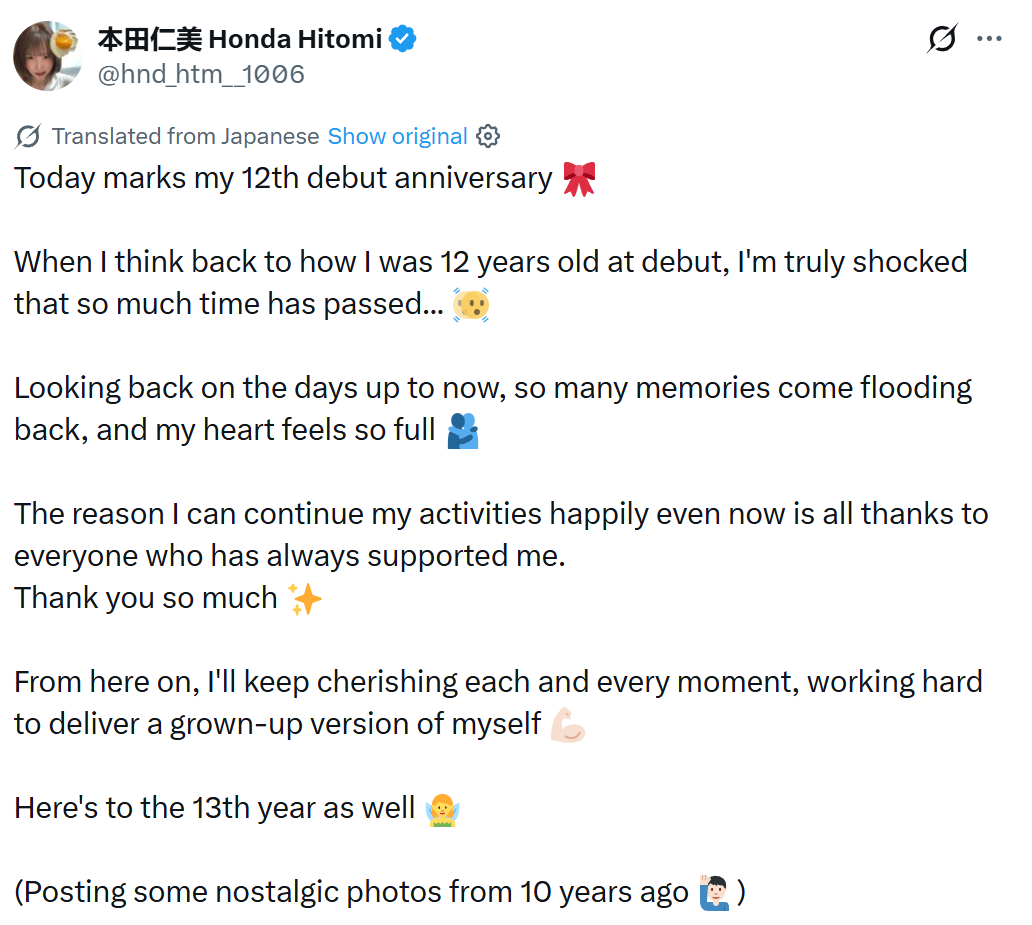The width and height of the screenshot is (1032, 925).
Task: Open the @hnd_htm__1006 handle
Action: pyautogui.click(x=201, y=74)
